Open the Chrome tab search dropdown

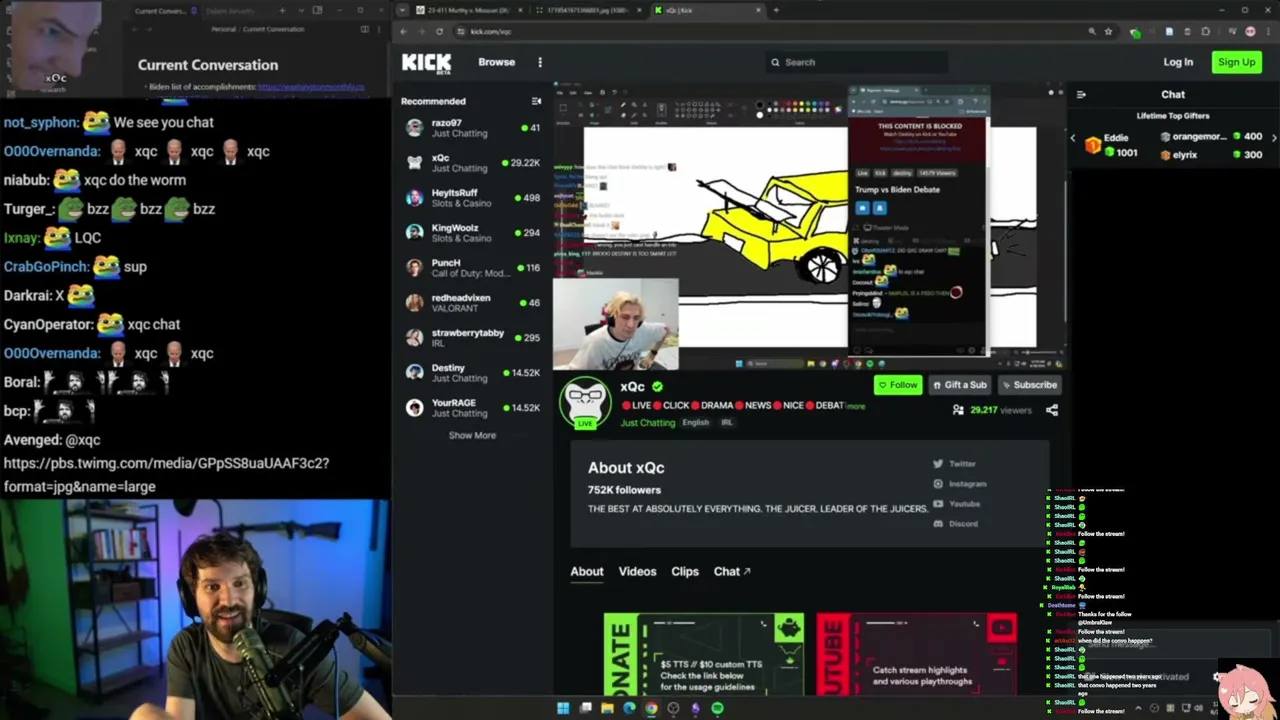tap(403, 10)
